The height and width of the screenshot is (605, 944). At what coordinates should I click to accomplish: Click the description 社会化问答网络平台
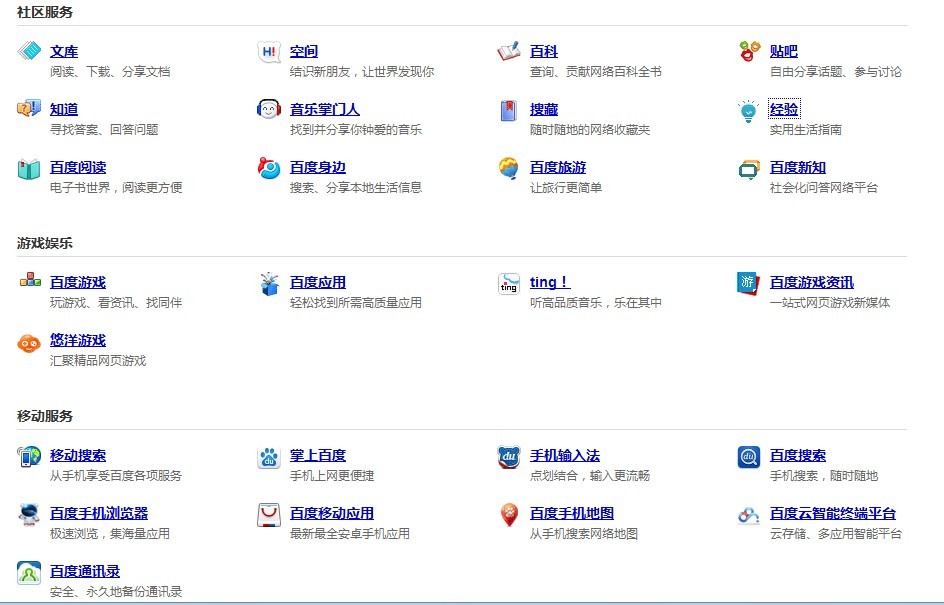point(824,187)
